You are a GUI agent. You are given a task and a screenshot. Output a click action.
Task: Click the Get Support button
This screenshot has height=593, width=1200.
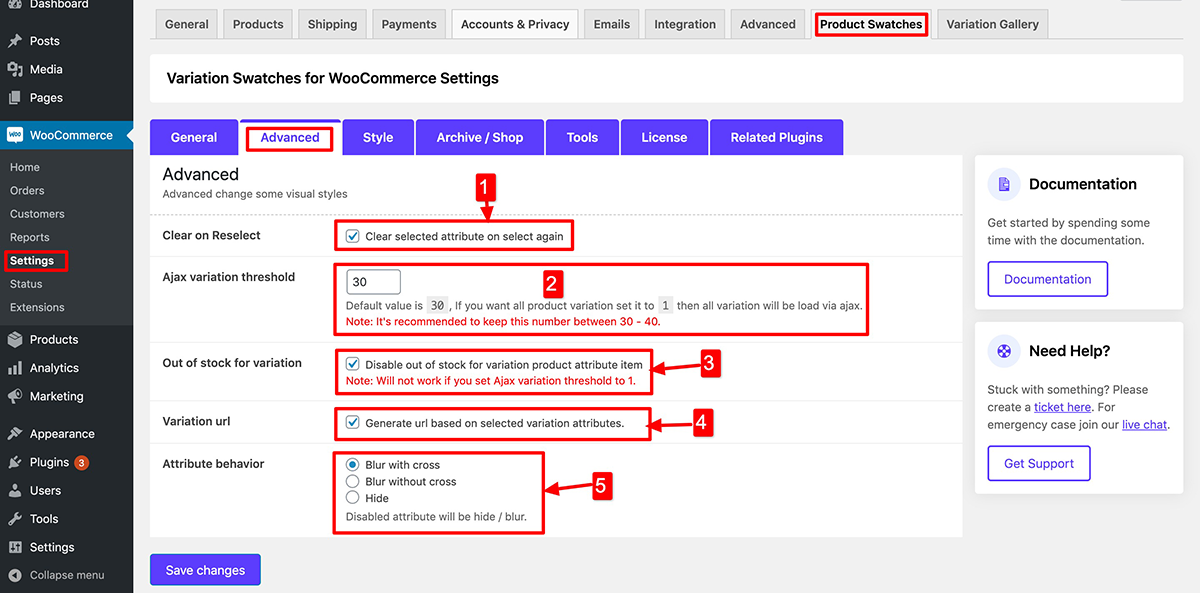pos(1039,463)
